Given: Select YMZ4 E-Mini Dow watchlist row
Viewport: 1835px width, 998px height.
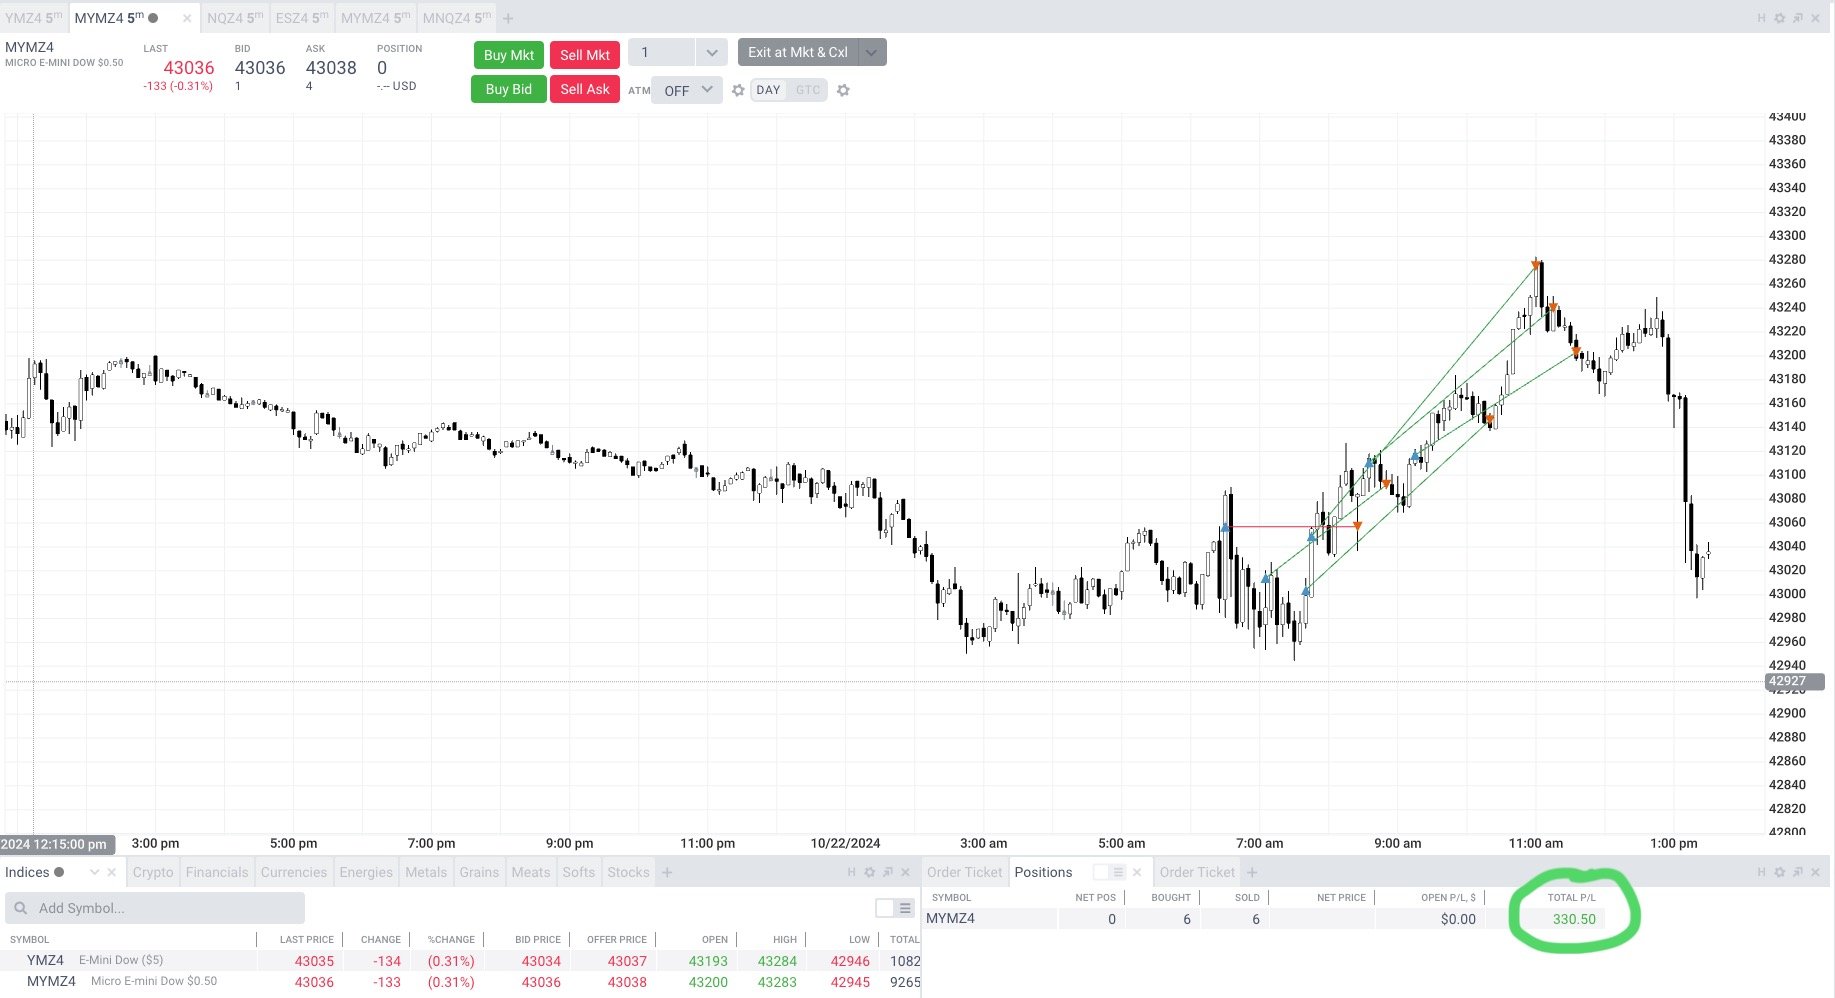Looking at the screenshot, I should 460,961.
